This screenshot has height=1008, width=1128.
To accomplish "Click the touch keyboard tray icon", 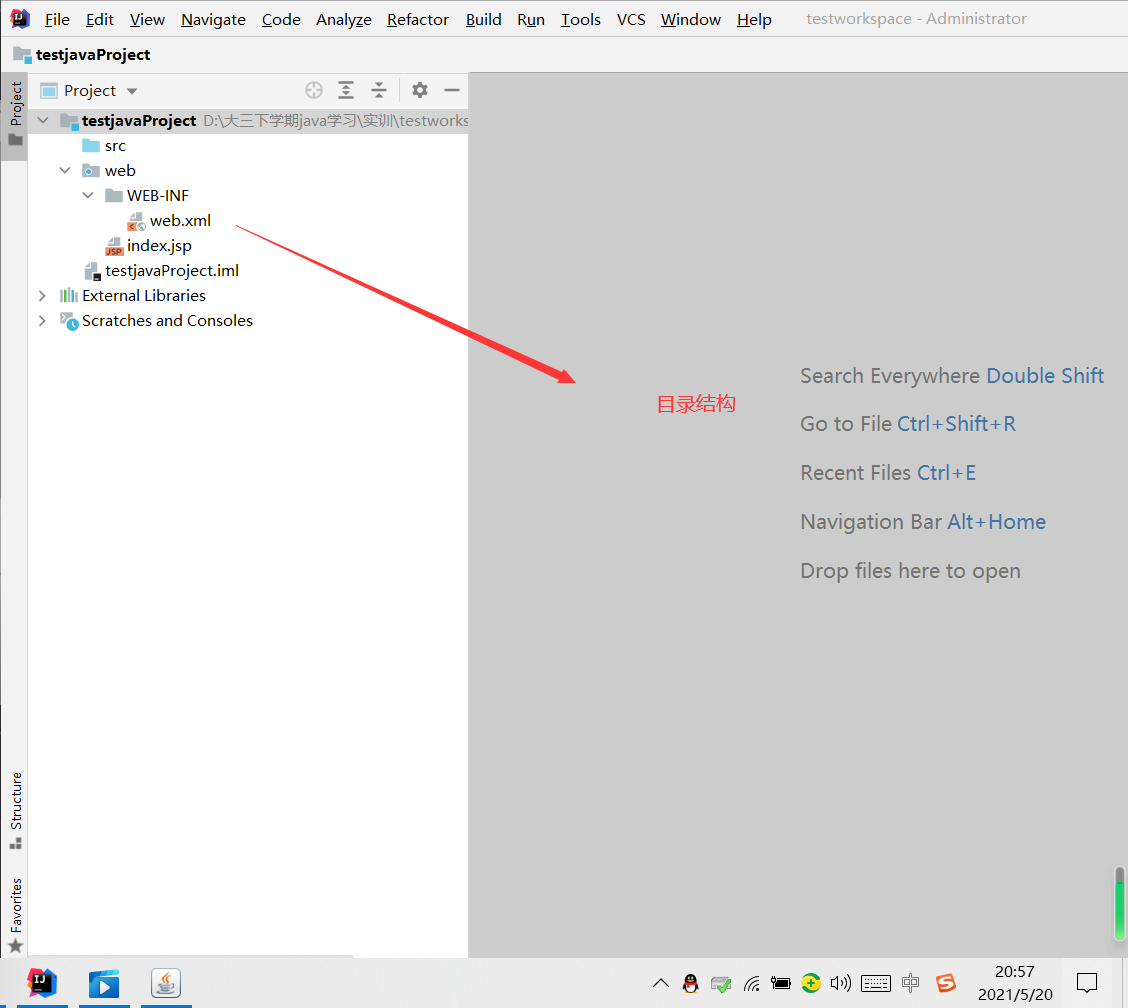I will click(875, 984).
